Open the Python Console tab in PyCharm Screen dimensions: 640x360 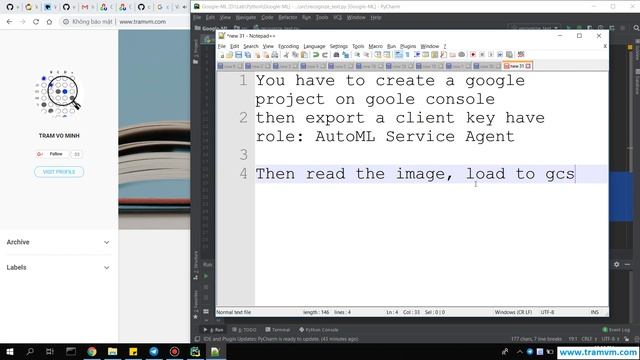click(x=318, y=329)
